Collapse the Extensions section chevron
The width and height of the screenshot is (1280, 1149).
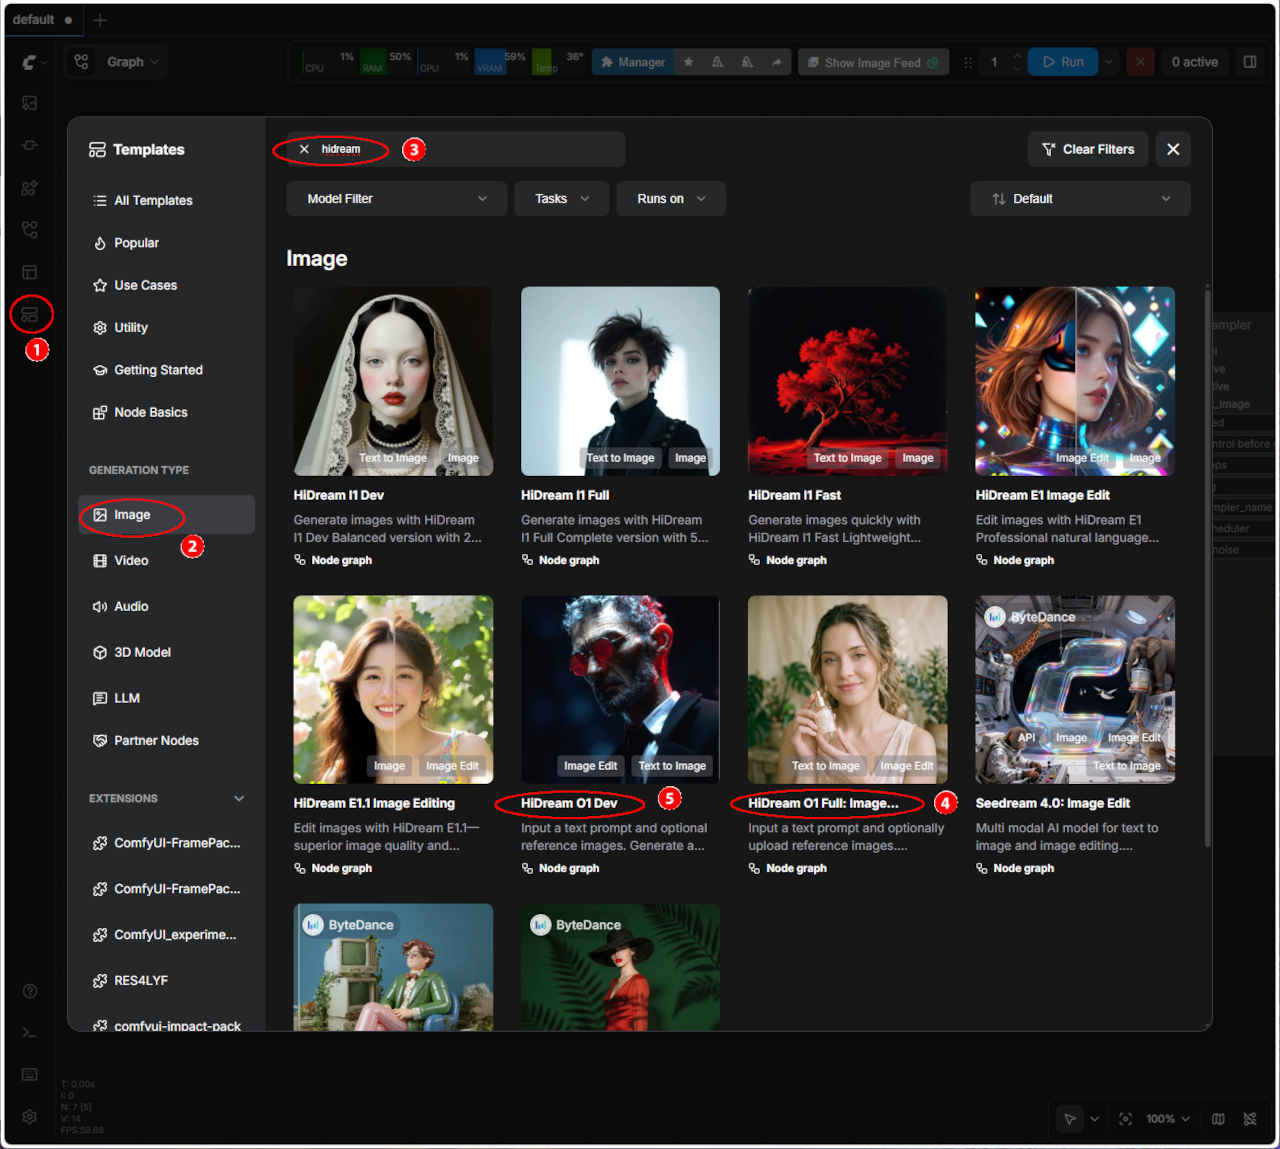click(239, 798)
